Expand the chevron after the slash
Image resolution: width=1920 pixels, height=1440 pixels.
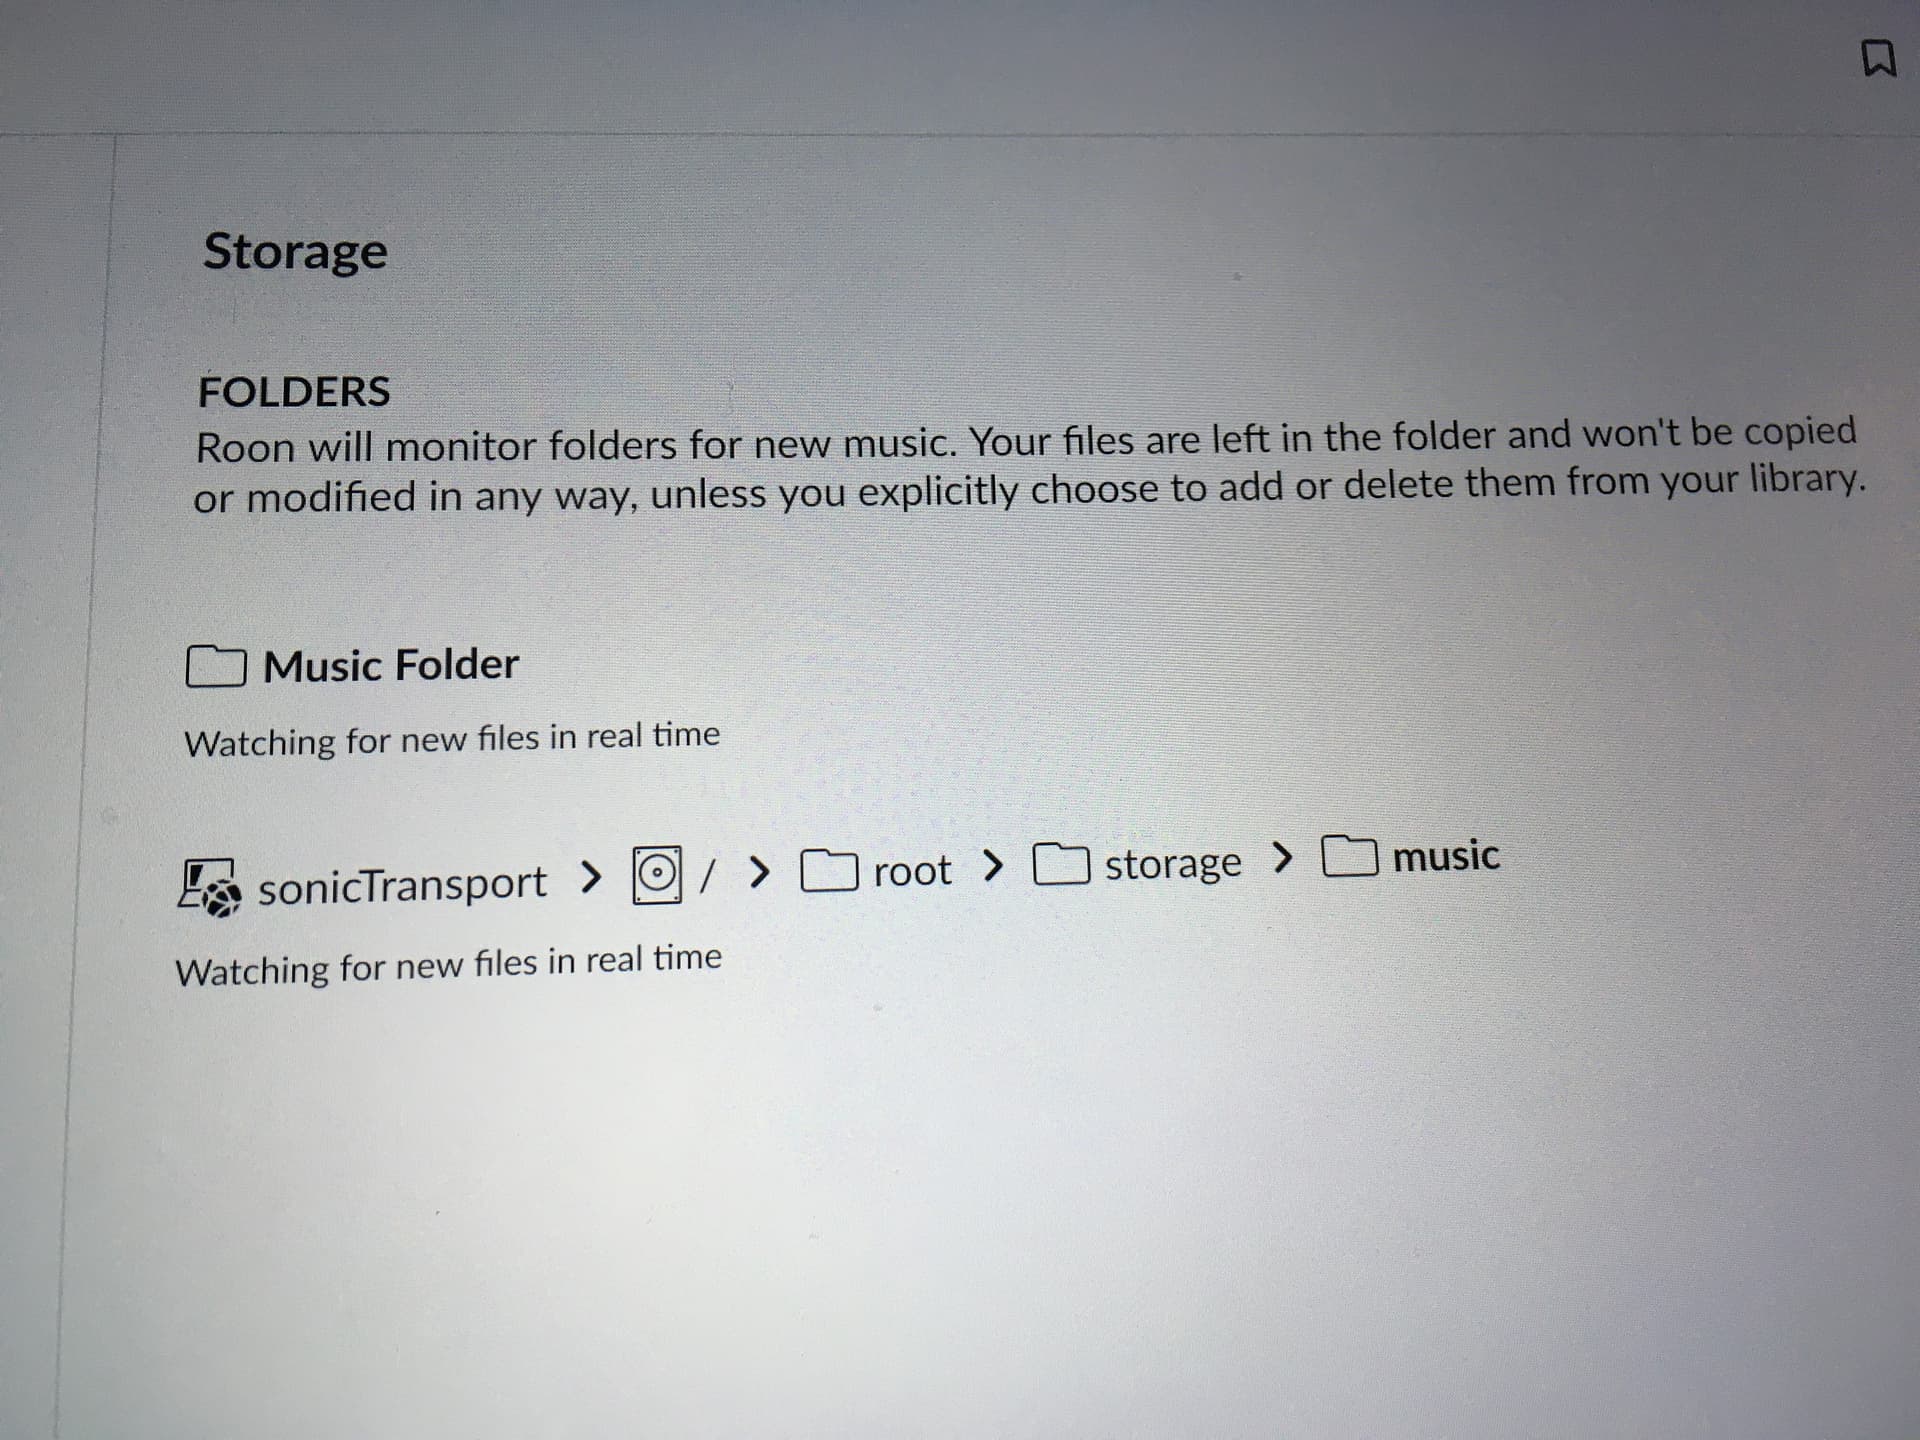point(760,873)
